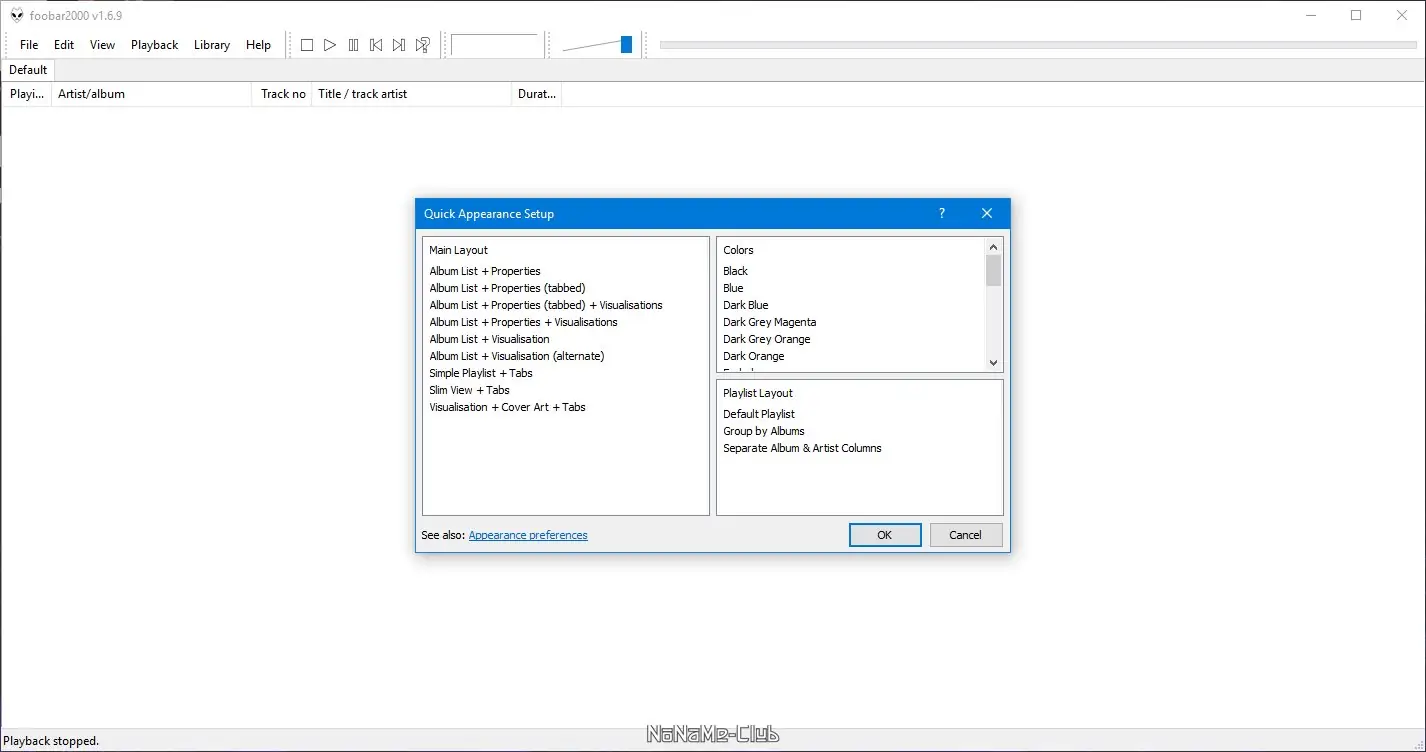Click the Playback stopped status bar text

[x=51, y=741]
